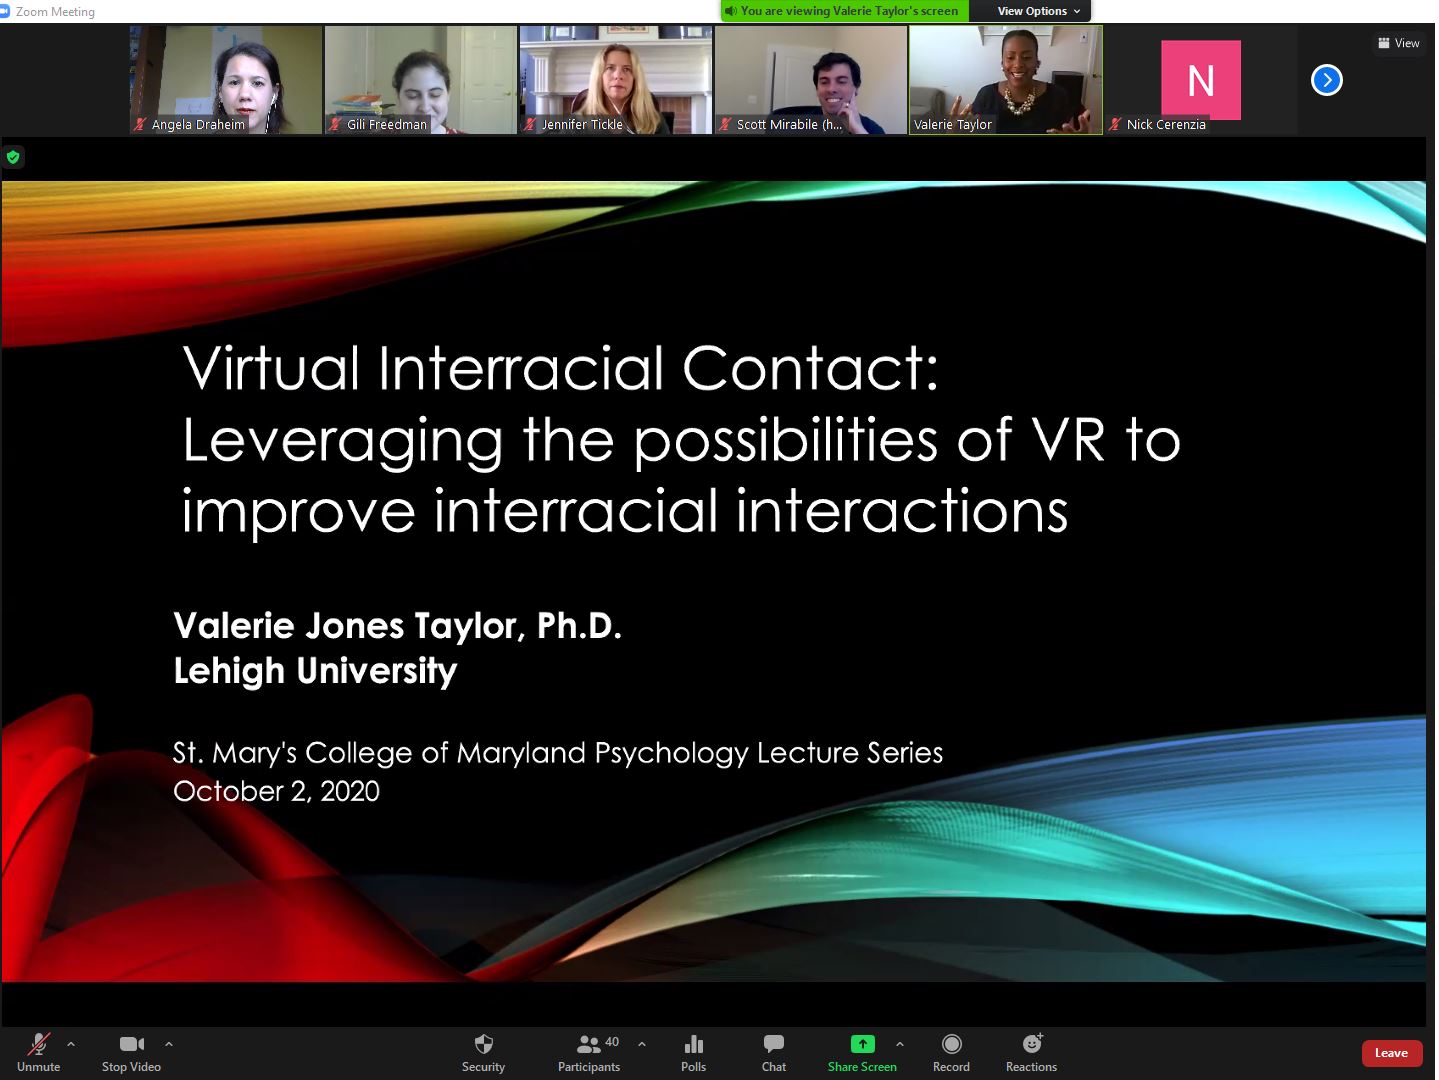Open the View Options dropdown
This screenshot has width=1439, height=1080.
[x=1039, y=11]
